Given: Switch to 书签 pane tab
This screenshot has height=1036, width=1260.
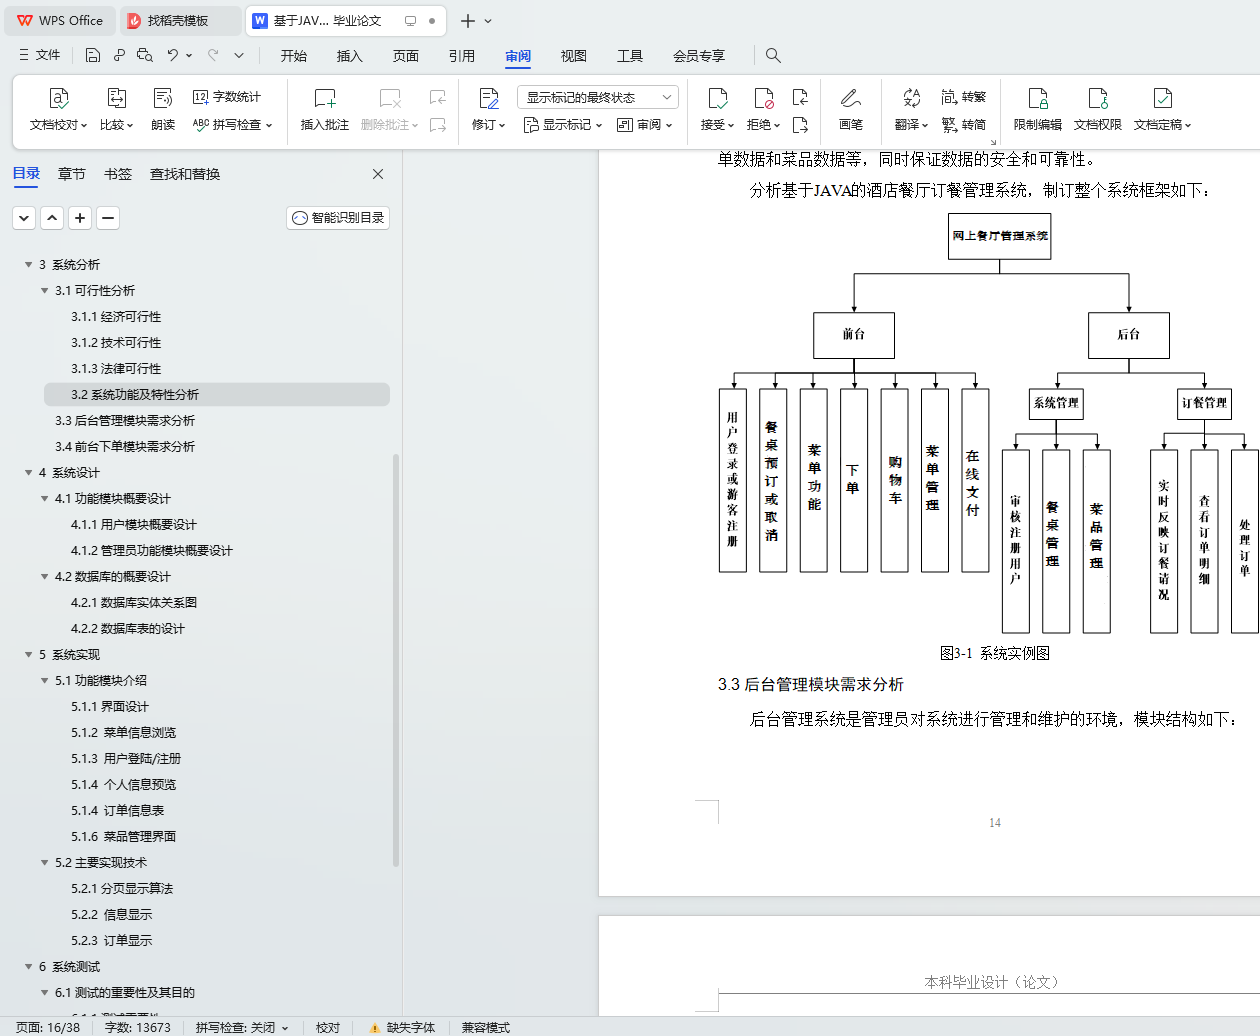Looking at the screenshot, I should point(118,174).
